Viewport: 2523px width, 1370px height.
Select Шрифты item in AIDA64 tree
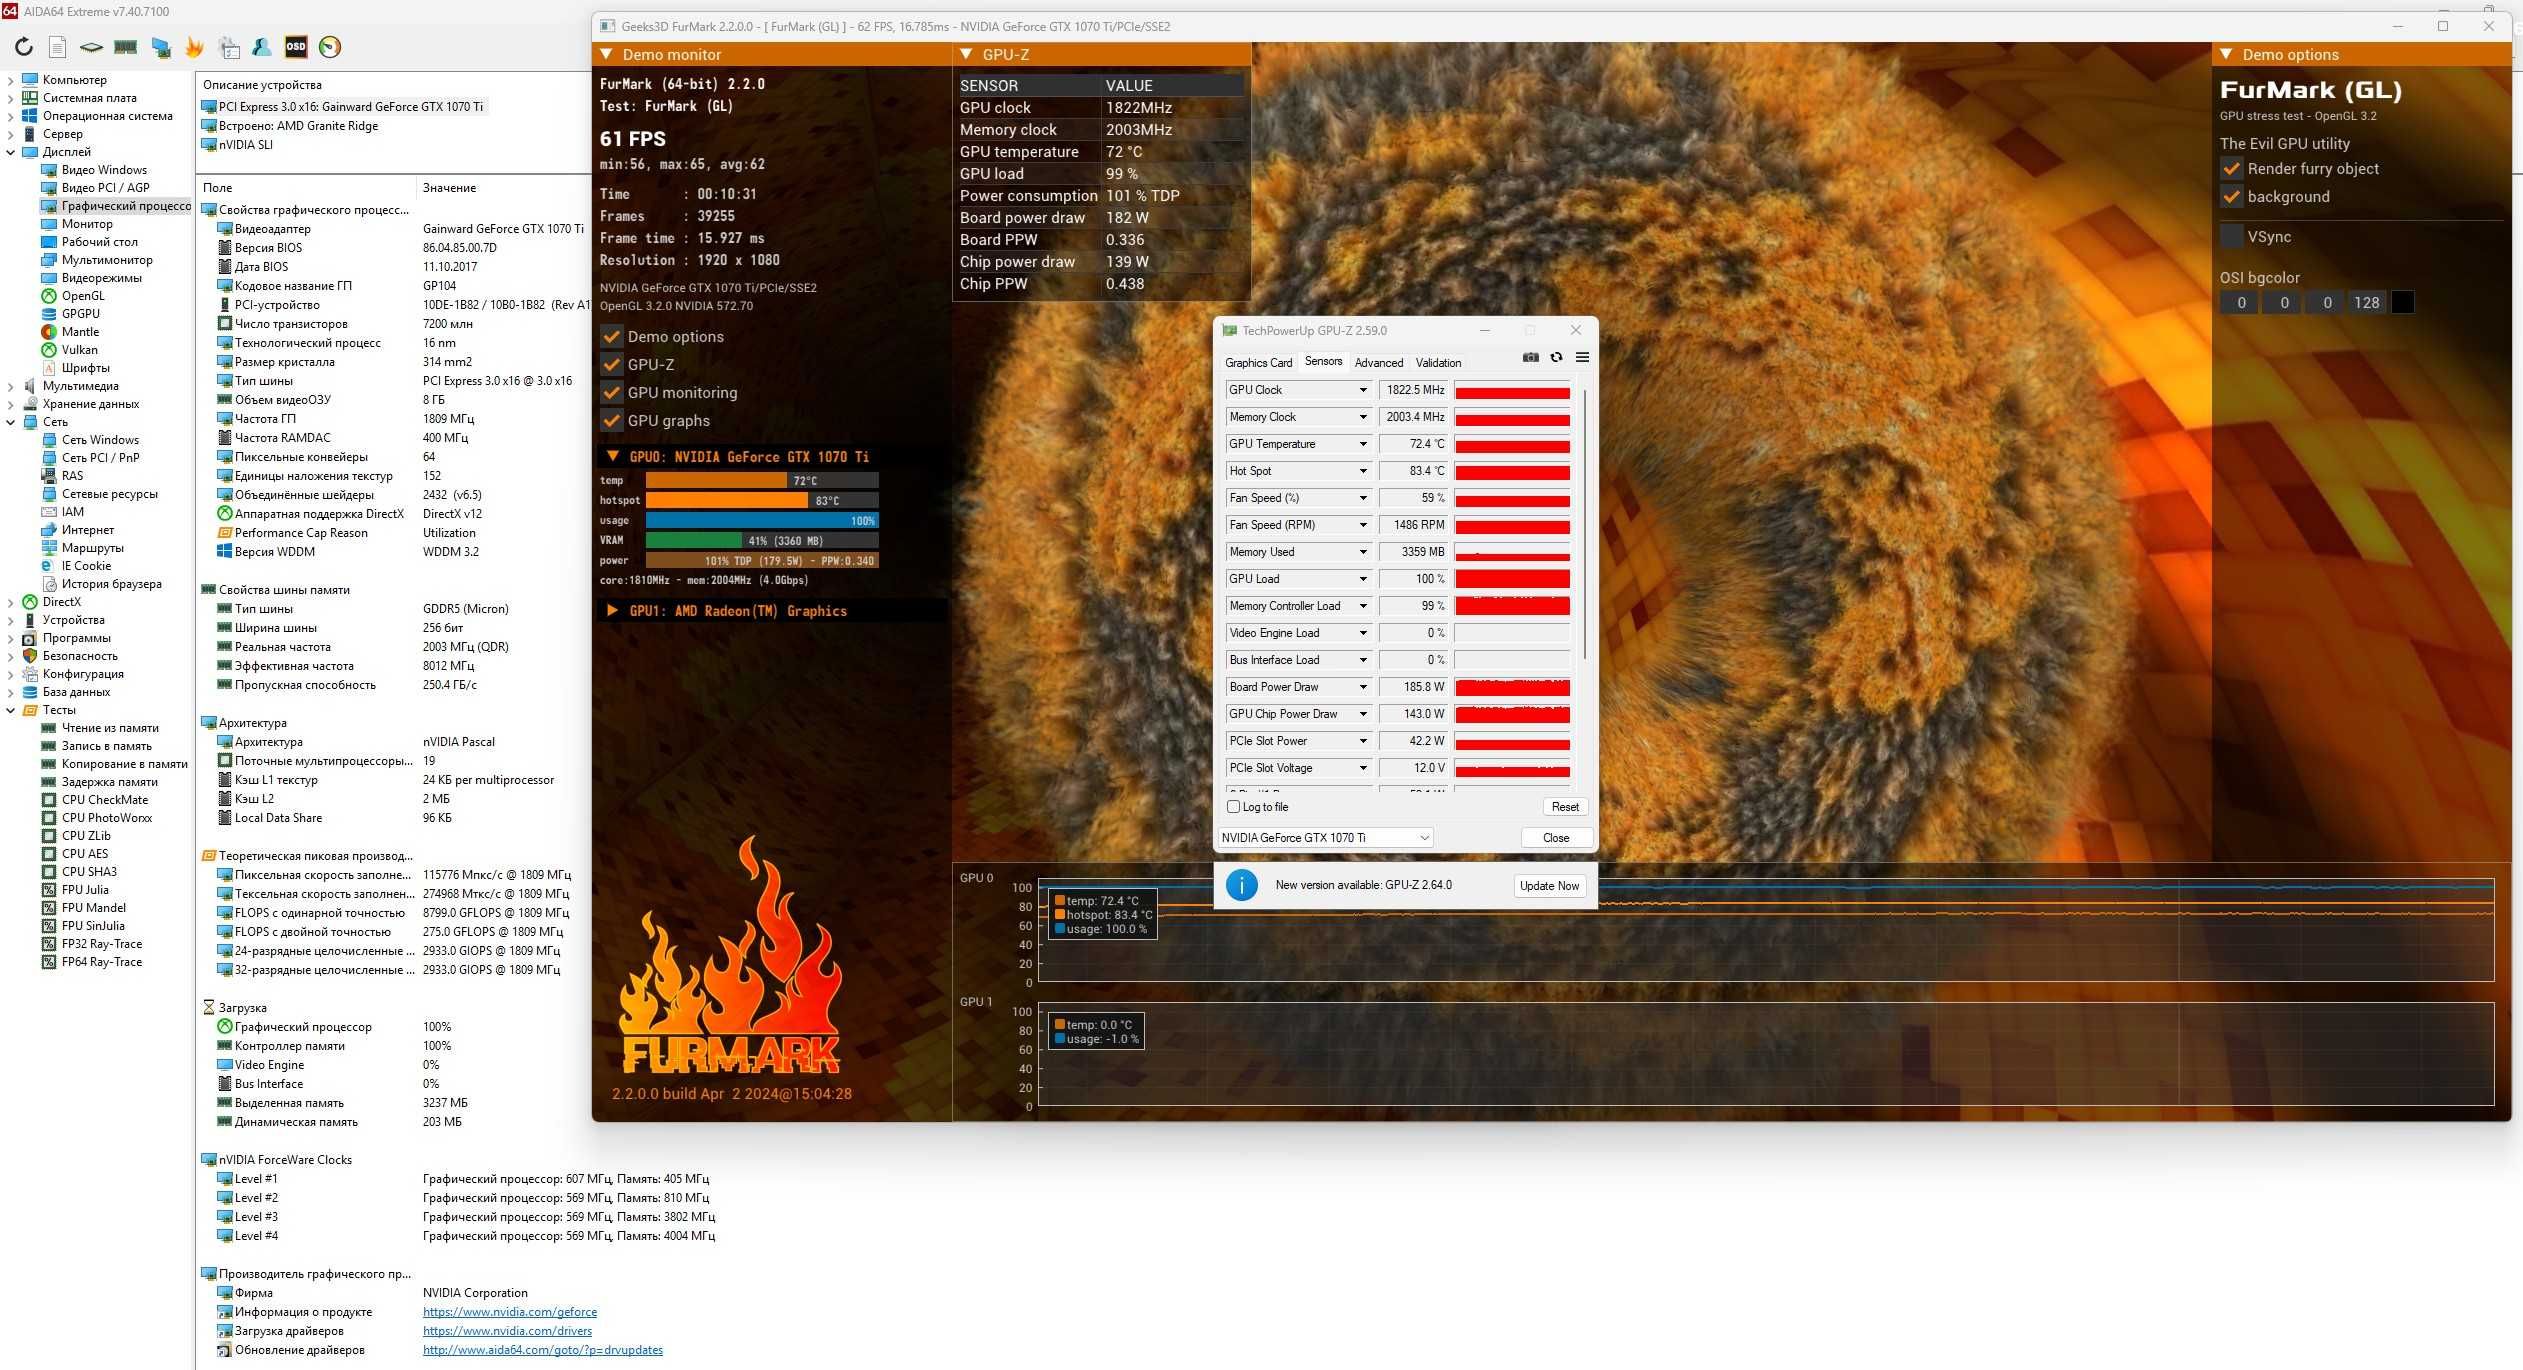click(85, 368)
